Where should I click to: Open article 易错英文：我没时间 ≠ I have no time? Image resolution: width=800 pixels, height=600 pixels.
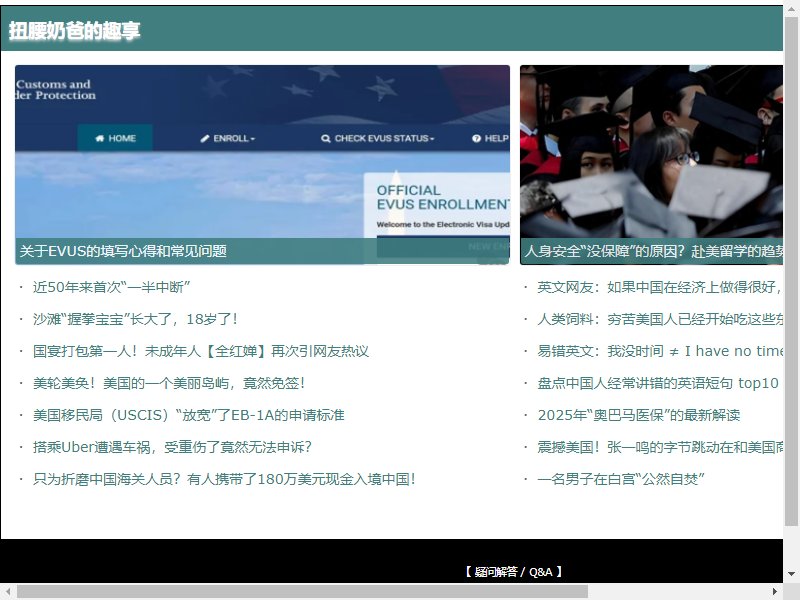(660, 352)
